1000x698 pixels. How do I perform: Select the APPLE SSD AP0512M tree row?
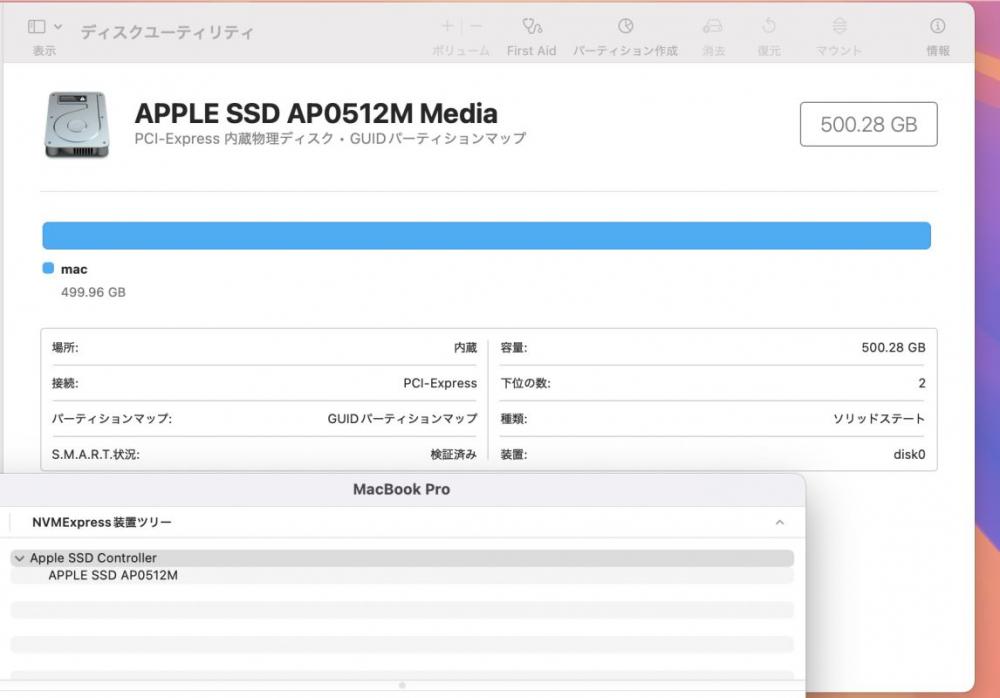tap(402, 575)
